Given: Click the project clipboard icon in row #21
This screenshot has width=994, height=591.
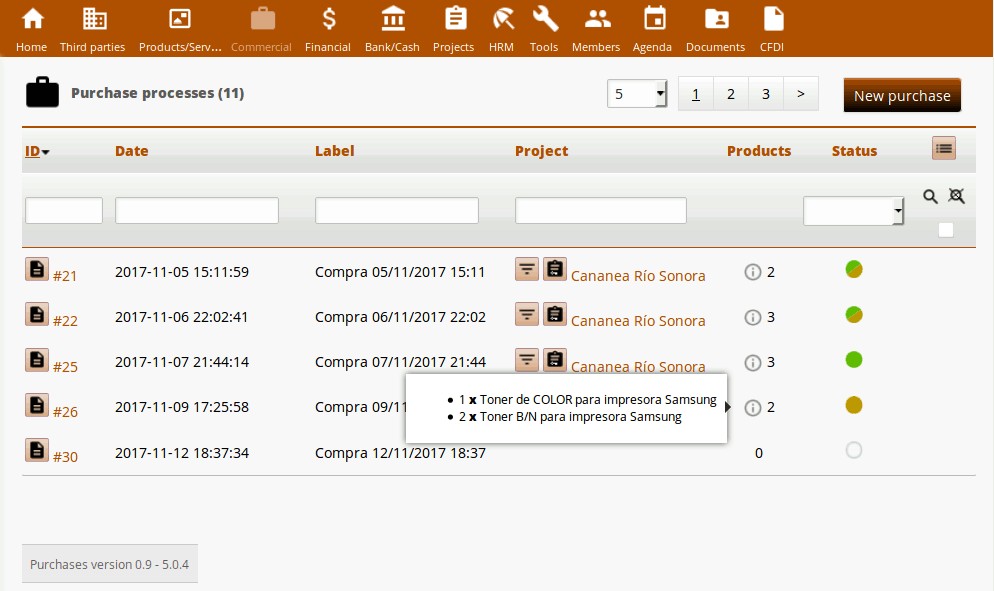Looking at the screenshot, I should tap(555, 268).
